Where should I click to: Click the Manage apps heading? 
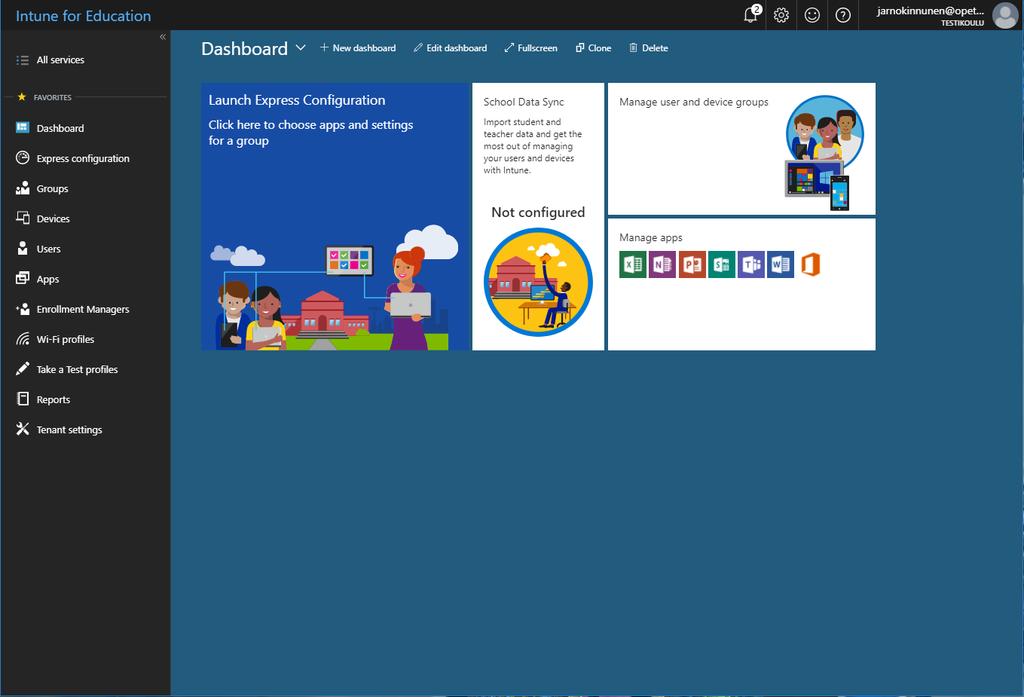pyautogui.click(x=650, y=238)
